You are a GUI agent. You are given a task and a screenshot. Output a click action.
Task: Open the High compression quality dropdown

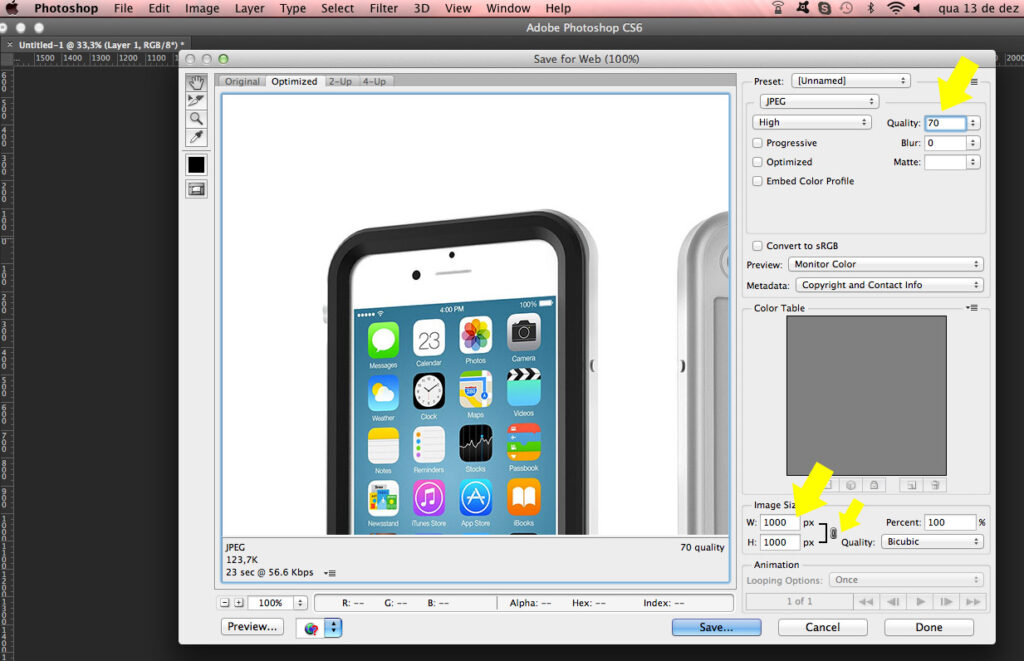point(812,122)
